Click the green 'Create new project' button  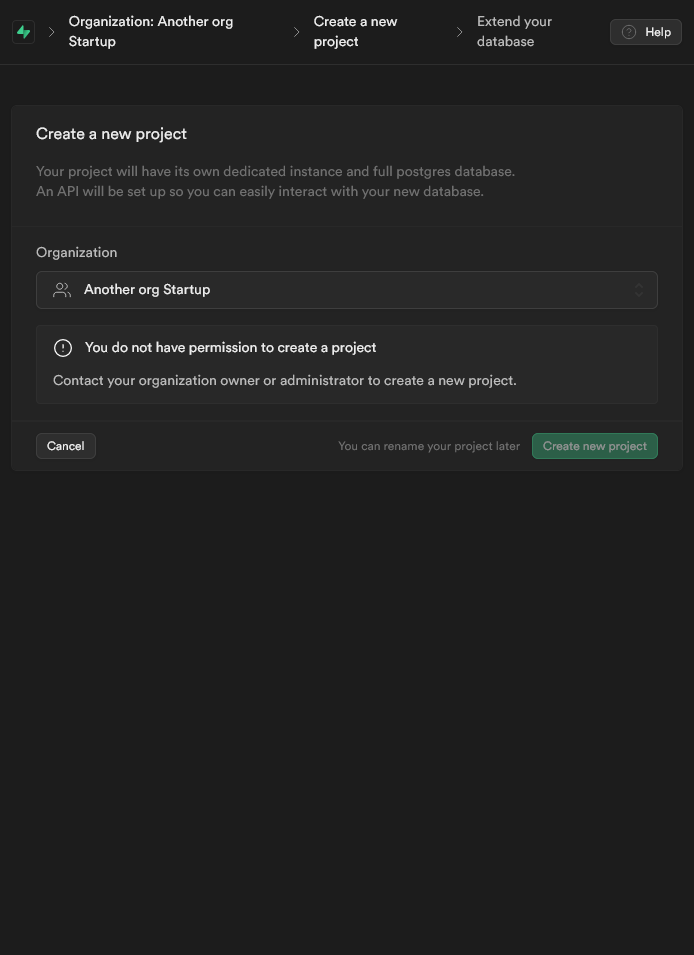[594, 446]
